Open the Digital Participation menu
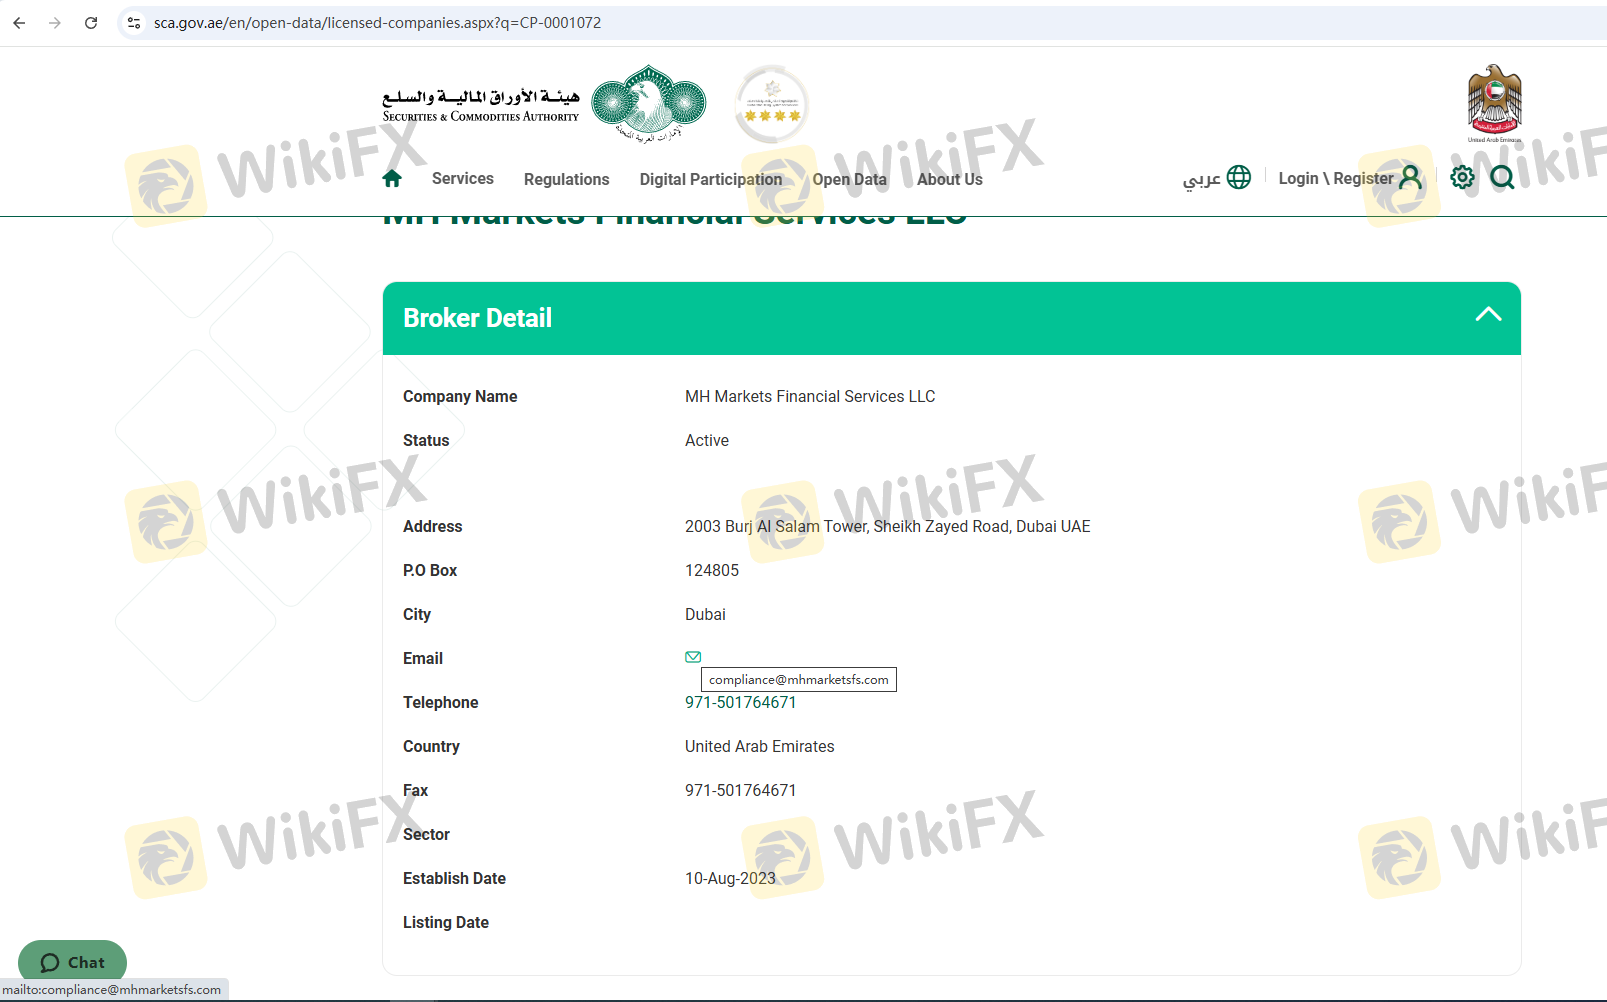 click(x=710, y=180)
